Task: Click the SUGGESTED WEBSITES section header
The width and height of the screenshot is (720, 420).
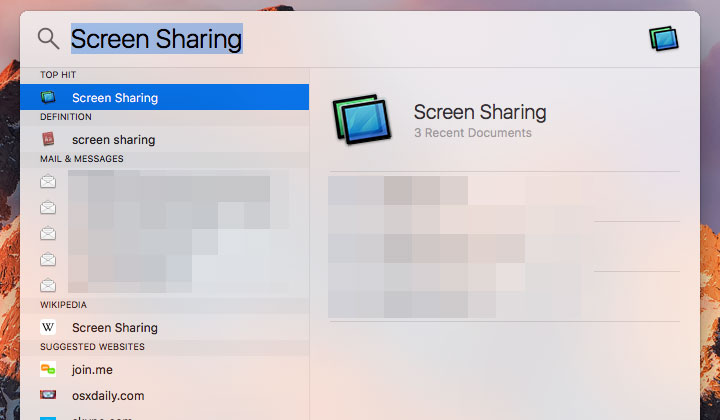Action: 92,347
